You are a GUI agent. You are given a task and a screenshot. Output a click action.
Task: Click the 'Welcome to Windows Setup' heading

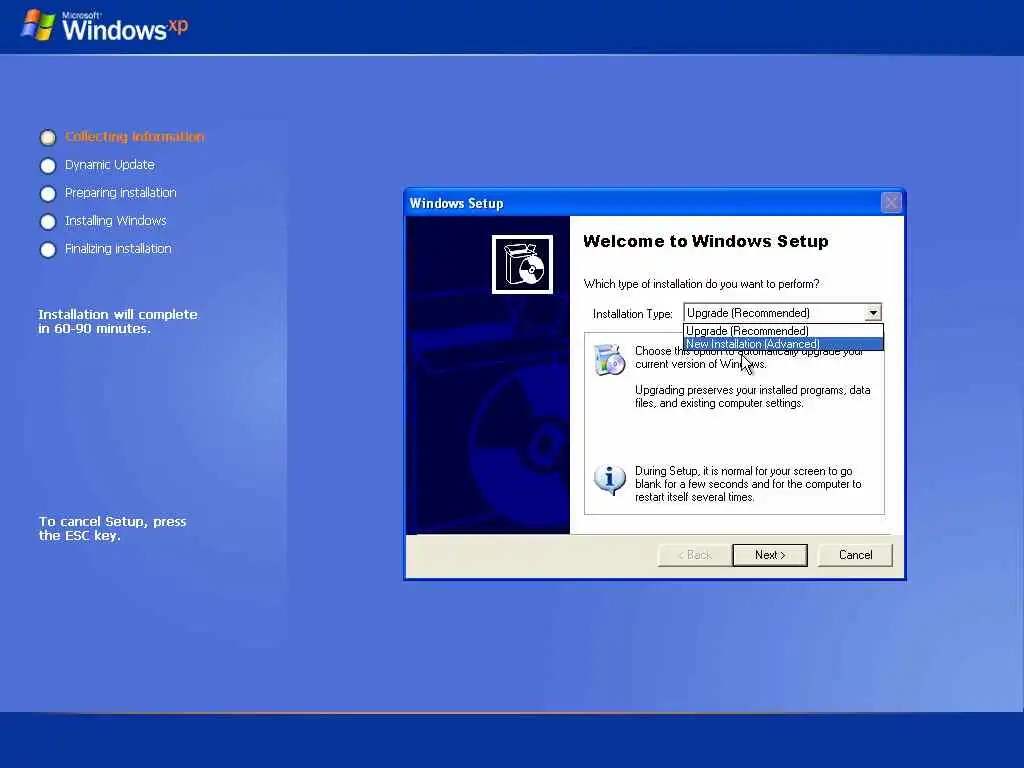[706, 241]
